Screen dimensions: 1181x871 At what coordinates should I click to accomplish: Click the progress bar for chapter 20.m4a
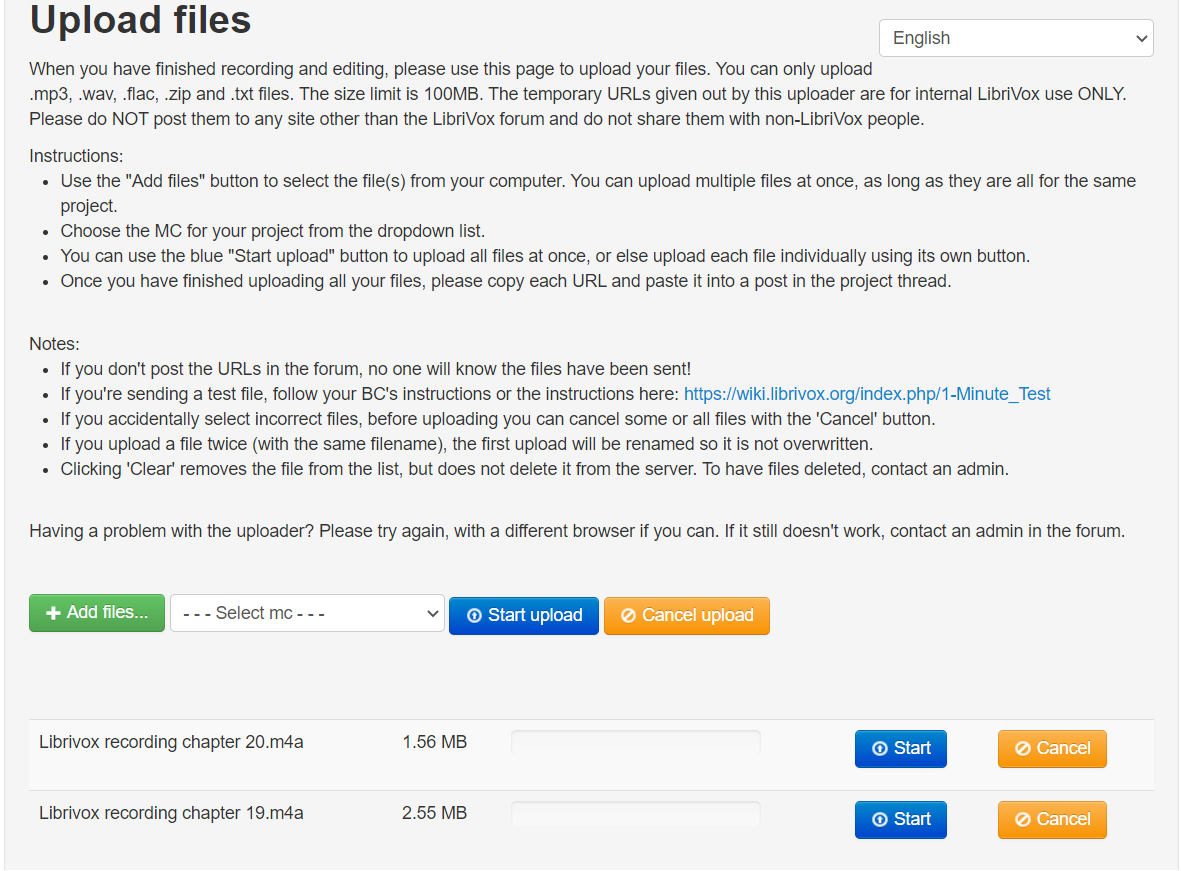click(x=636, y=742)
